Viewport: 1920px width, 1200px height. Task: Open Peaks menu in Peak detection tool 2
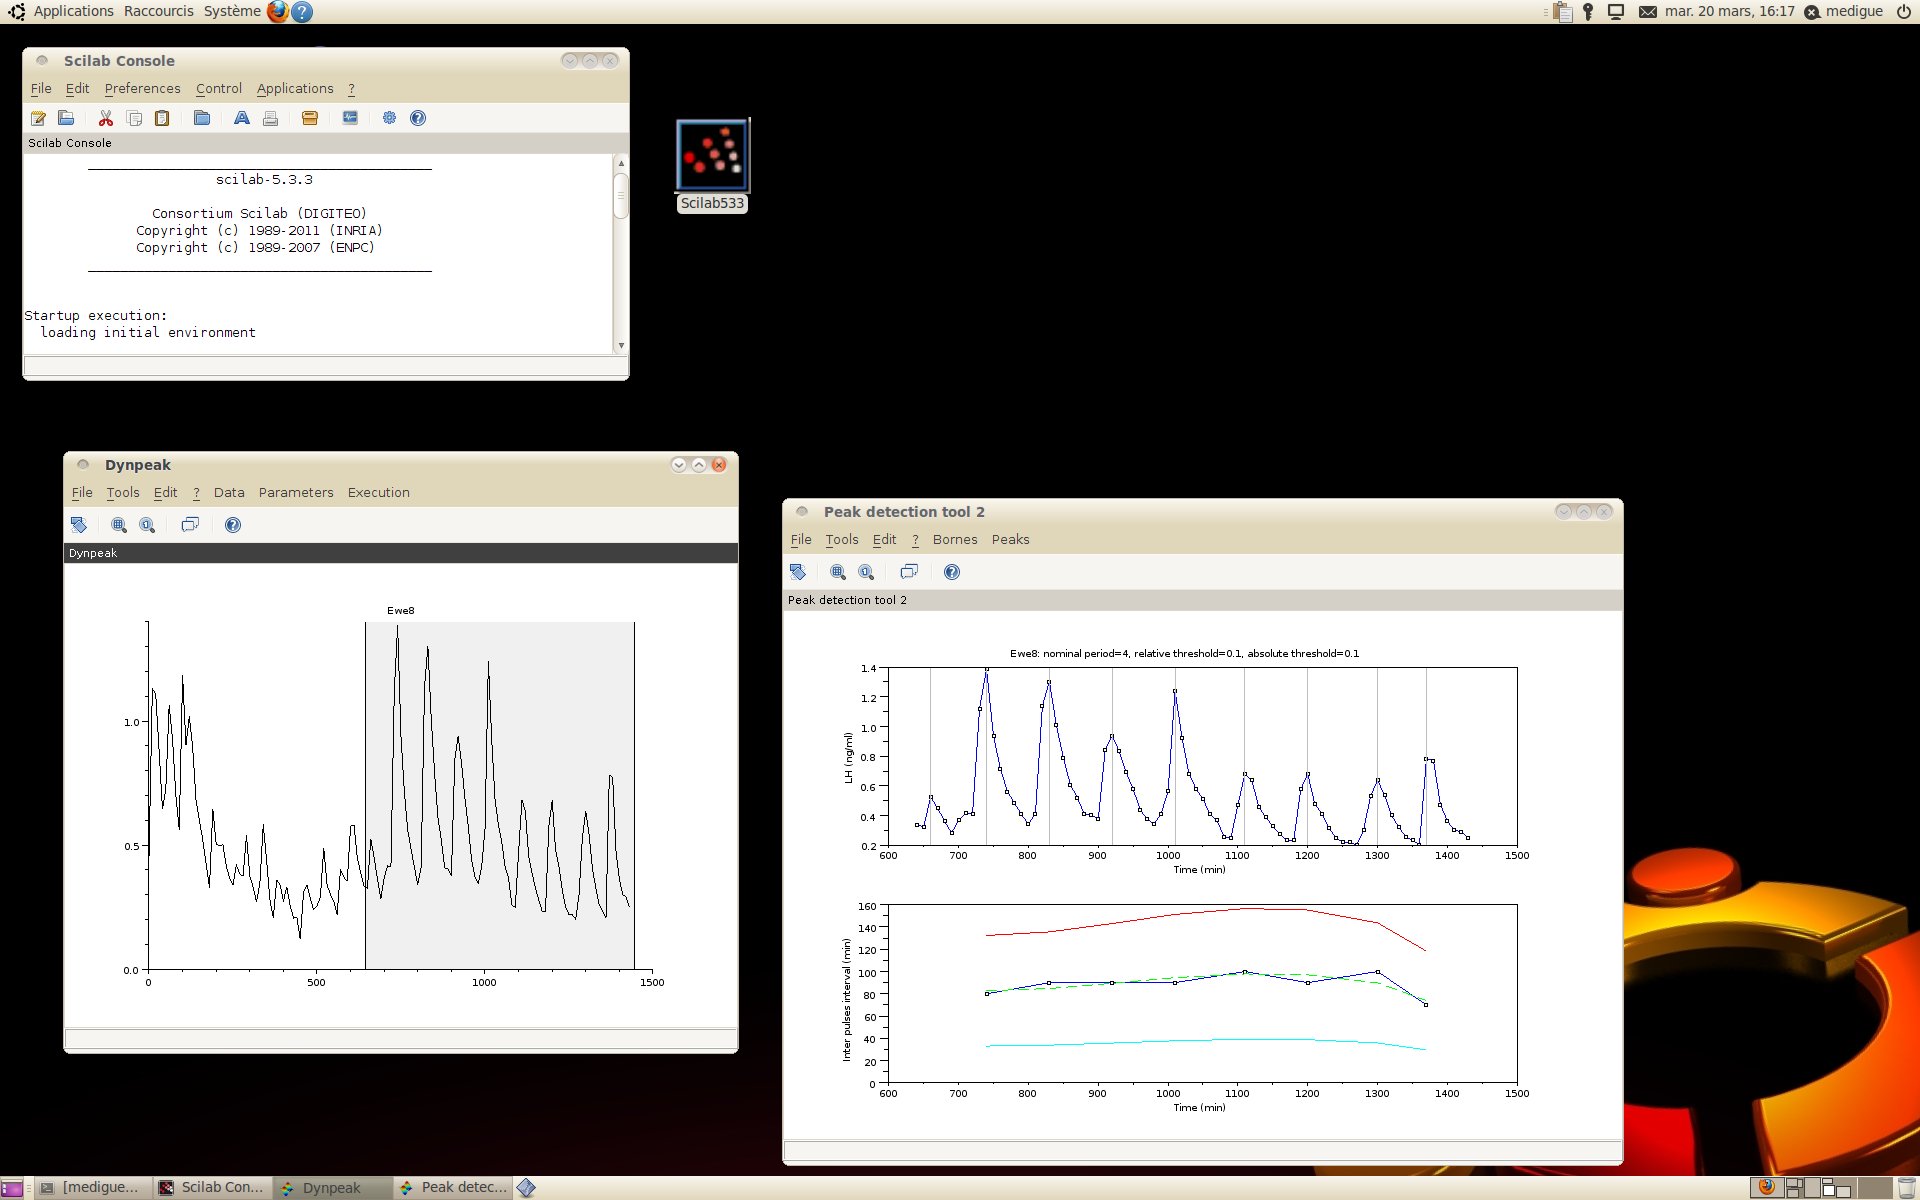[x=1010, y=540]
